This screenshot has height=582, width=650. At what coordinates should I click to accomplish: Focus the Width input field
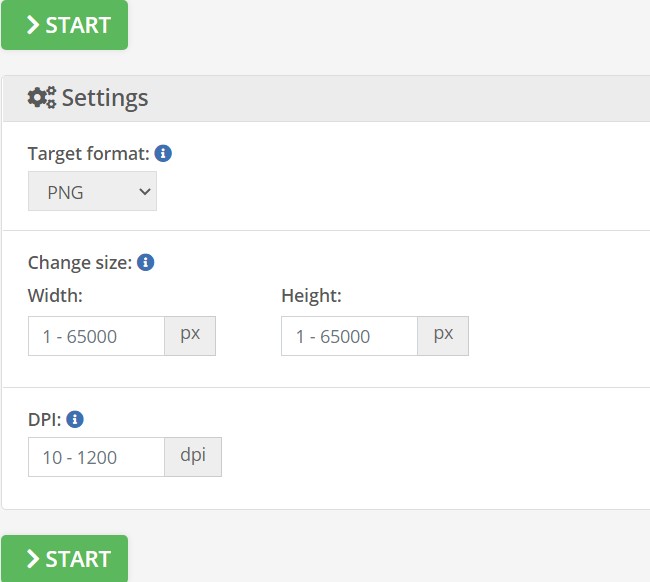[x=96, y=336]
